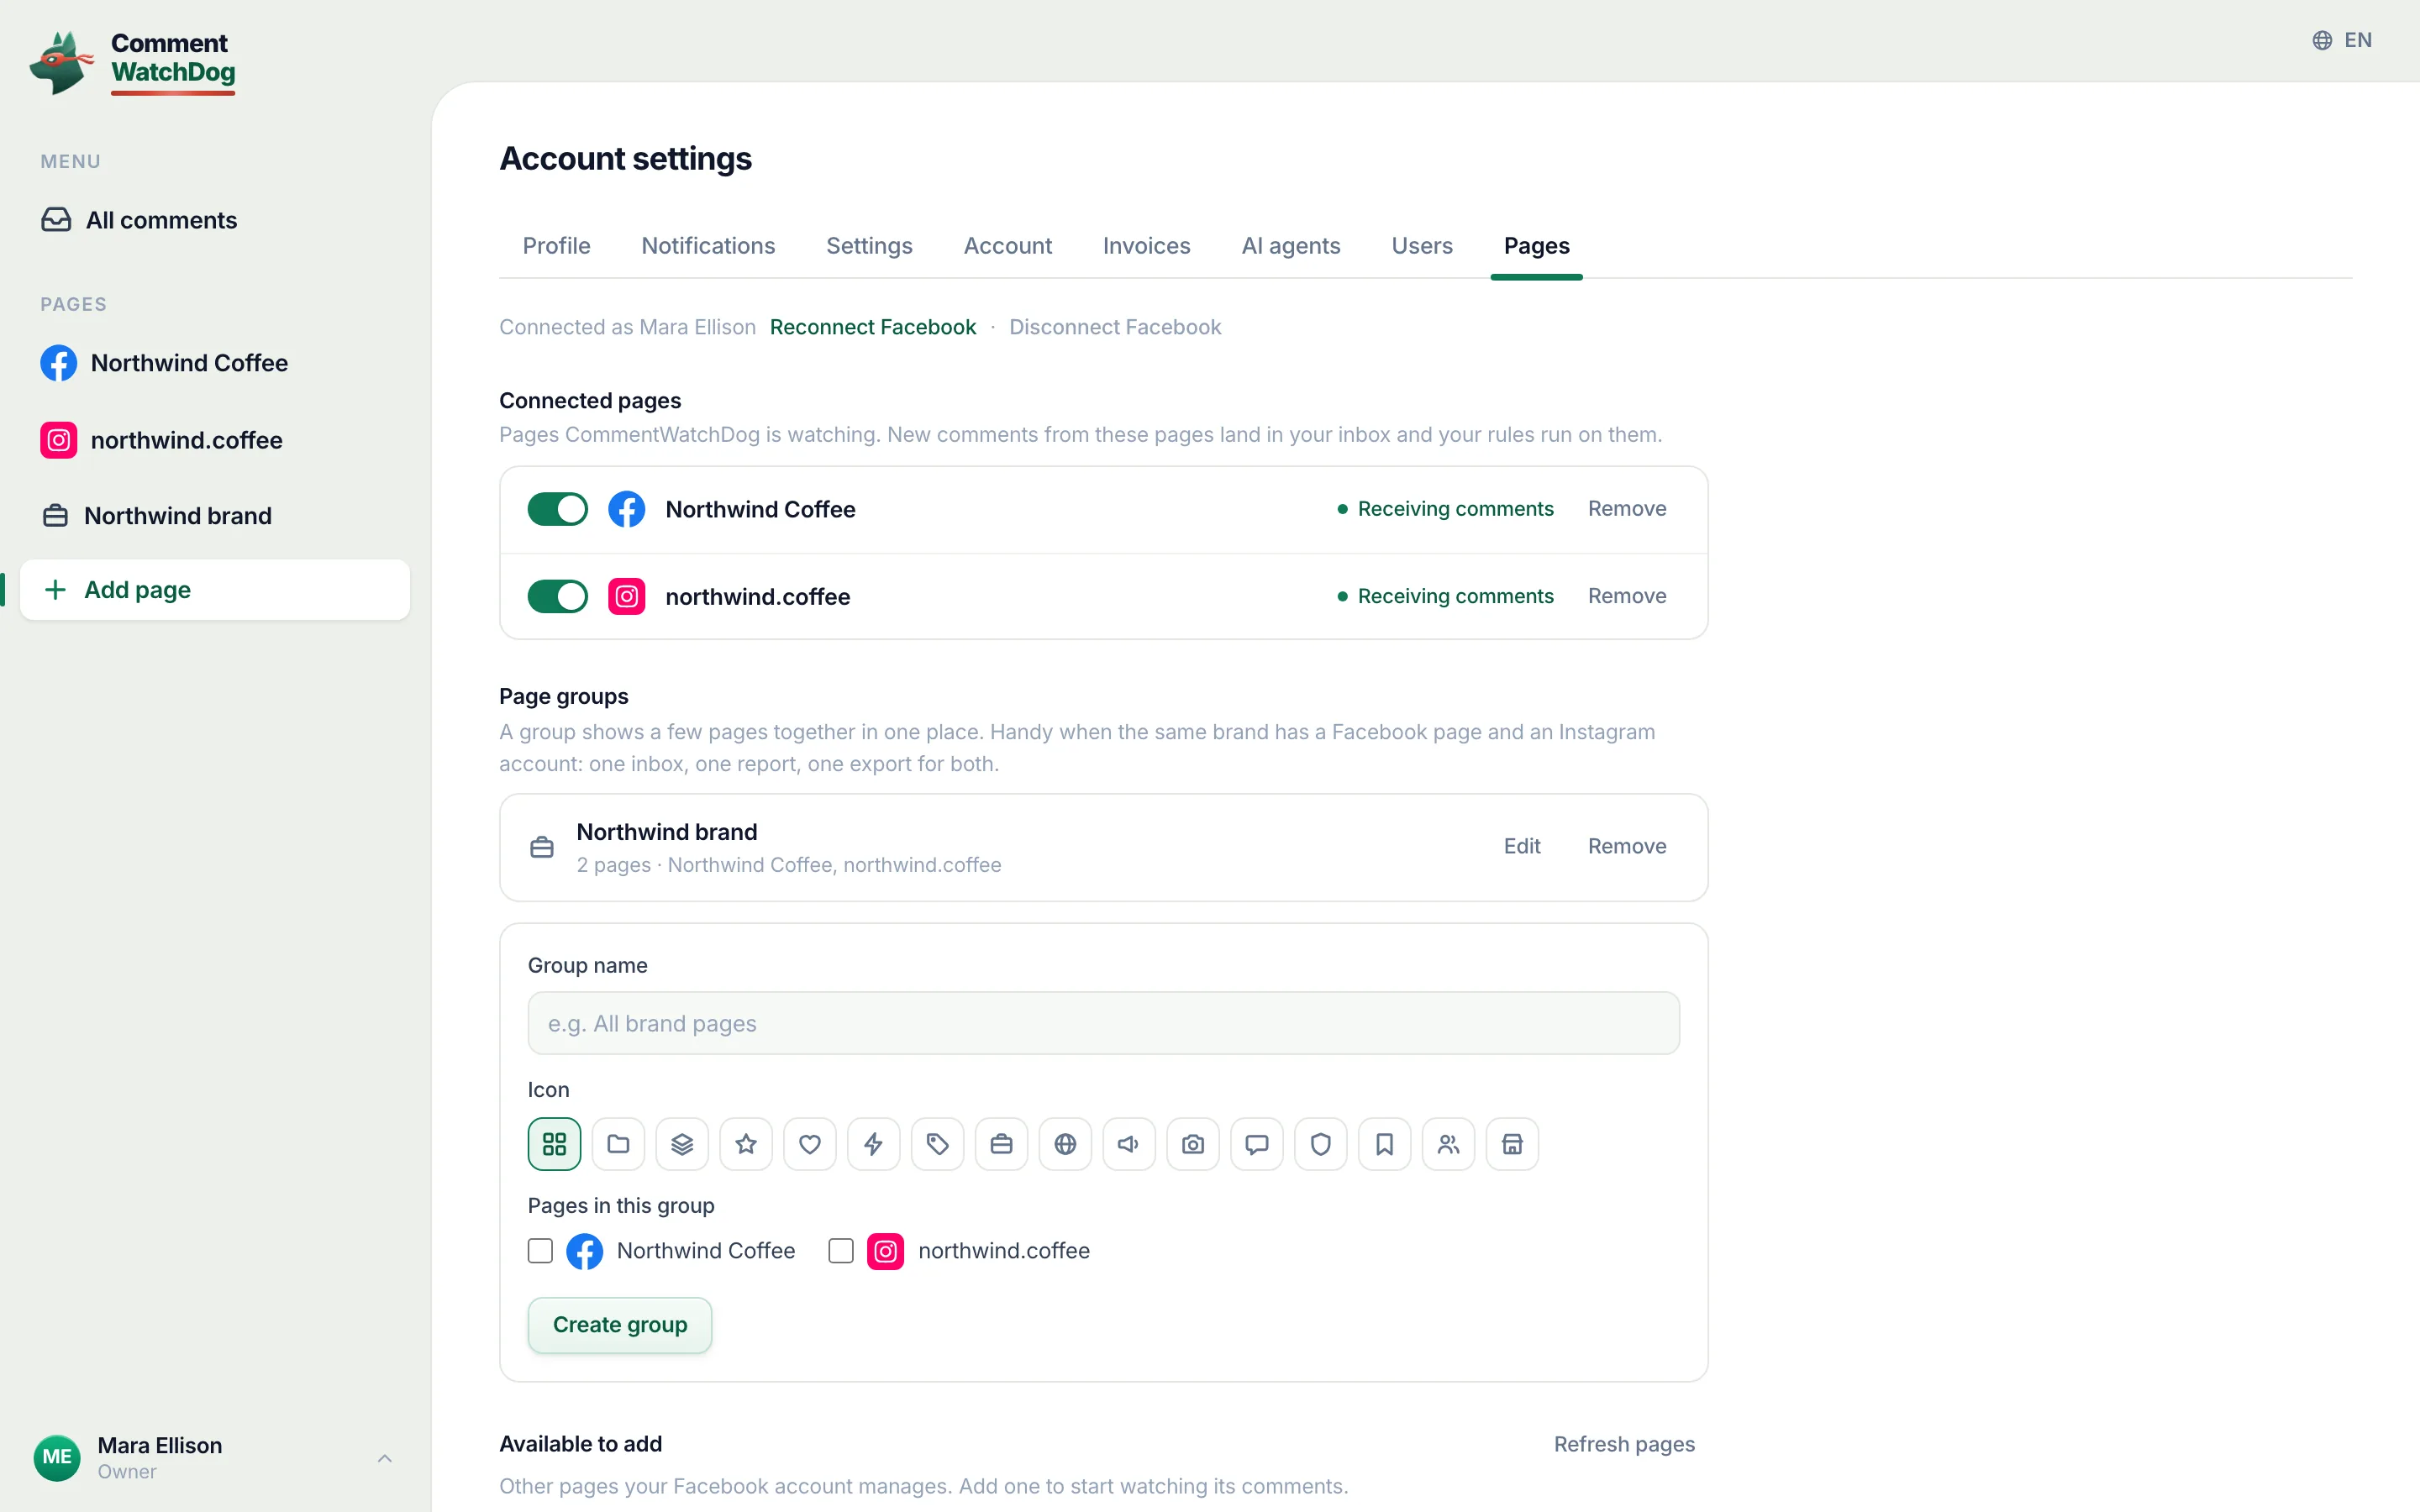Open the Invoices tab
This screenshot has width=2420, height=1512.
pyautogui.click(x=1146, y=246)
